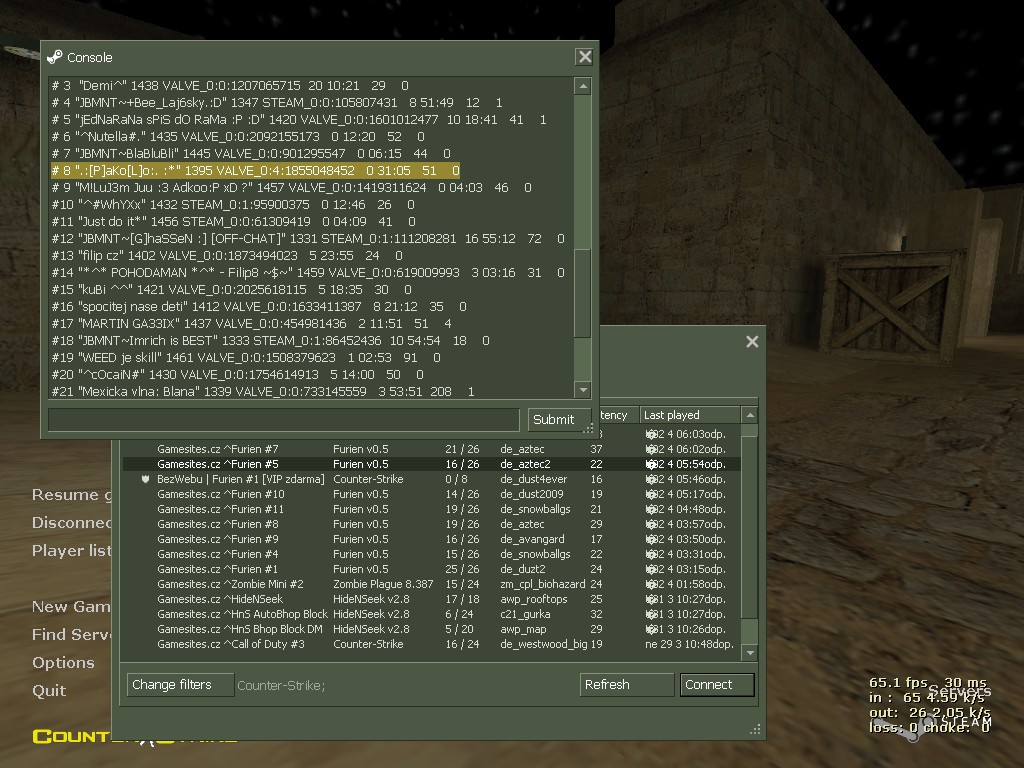Click the Steam icon in Console title
This screenshot has width=1024, height=768.
[54, 57]
